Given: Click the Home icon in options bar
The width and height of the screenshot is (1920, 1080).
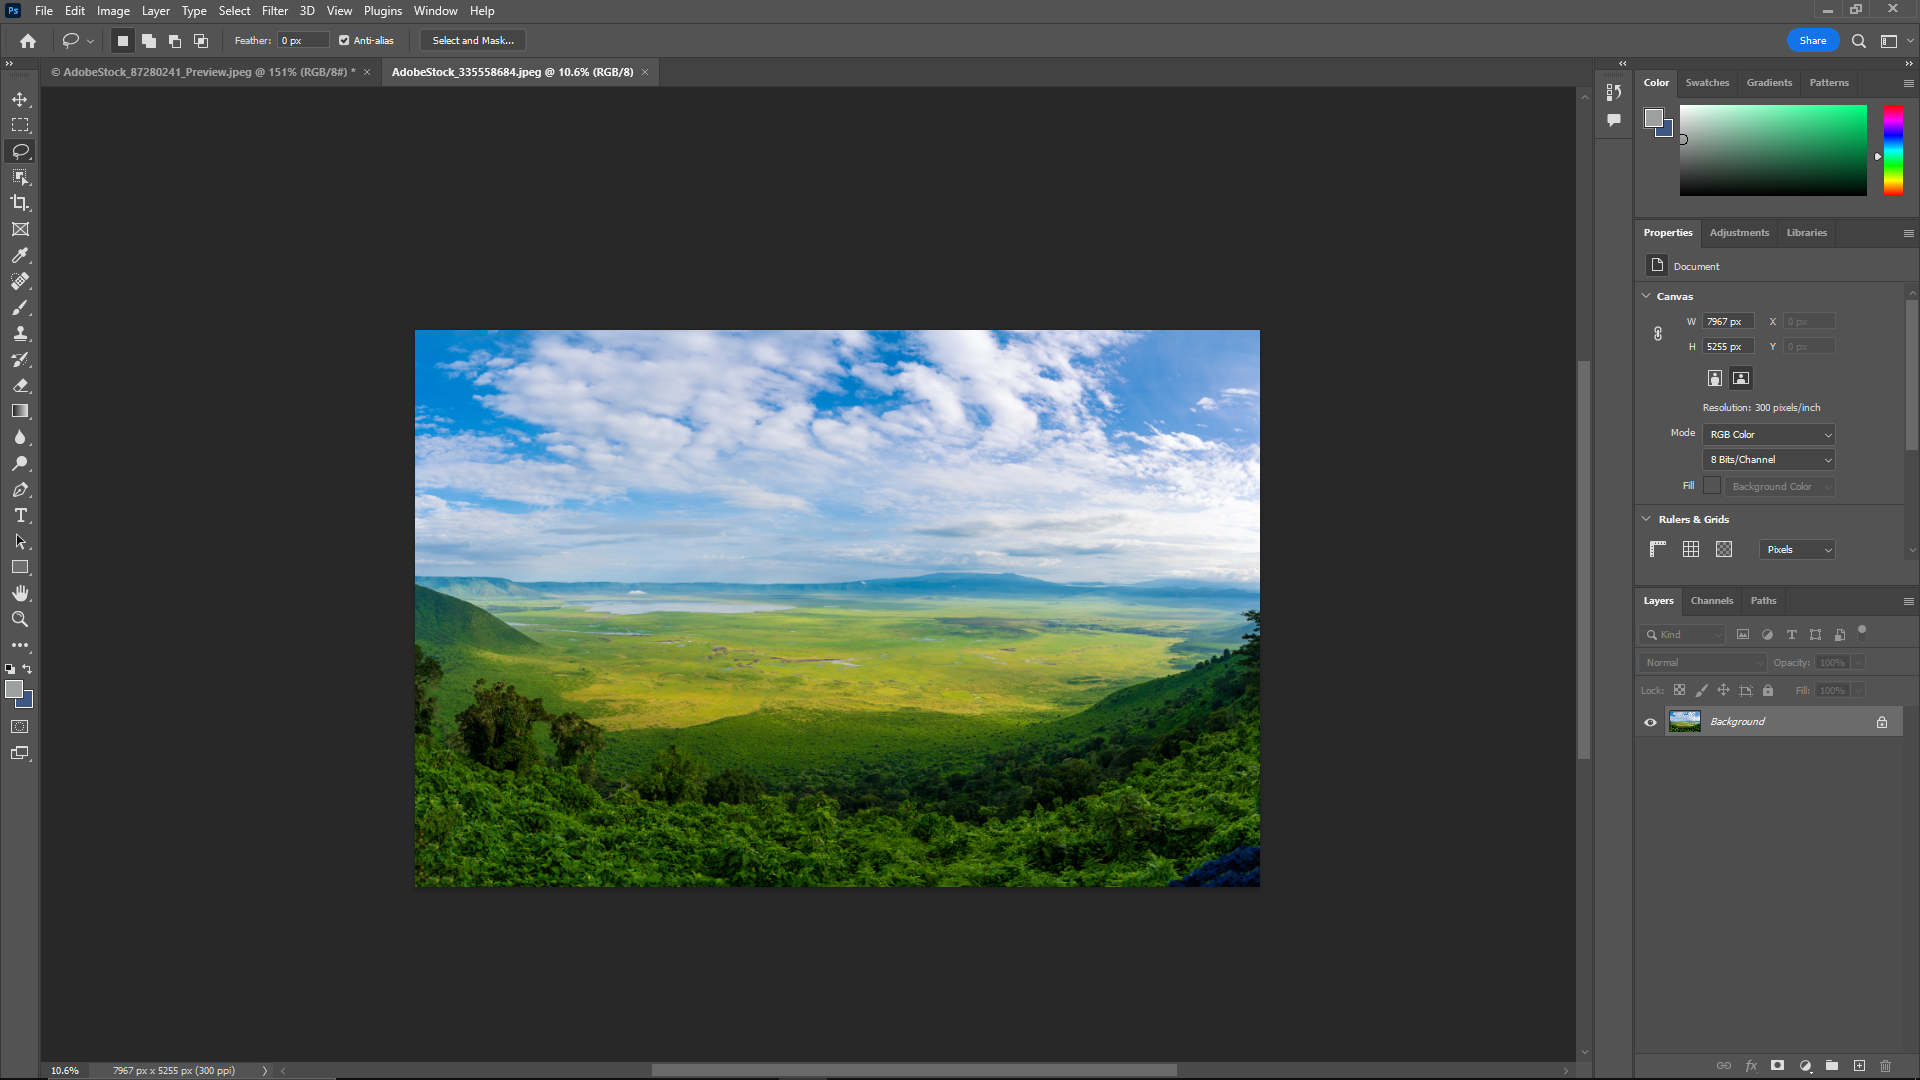Looking at the screenshot, I should click(28, 41).
